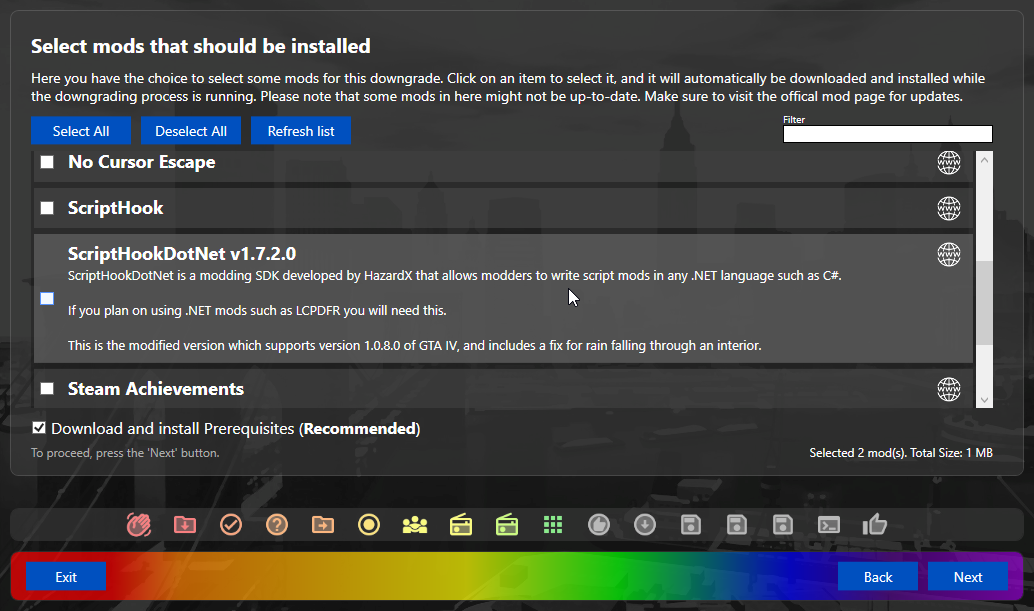1034x611 pixels.
Task: Go Back to the previous step
Action: [878, 577]
